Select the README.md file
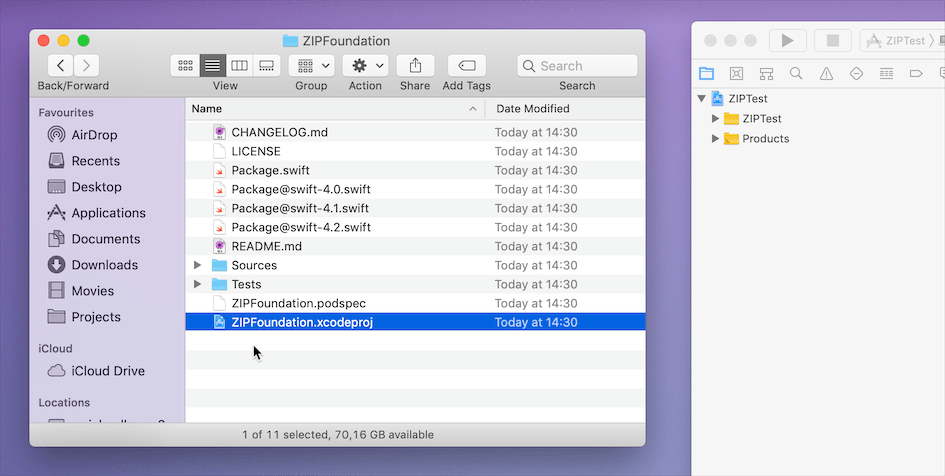 pyautogui.click(x=415, y=246)
